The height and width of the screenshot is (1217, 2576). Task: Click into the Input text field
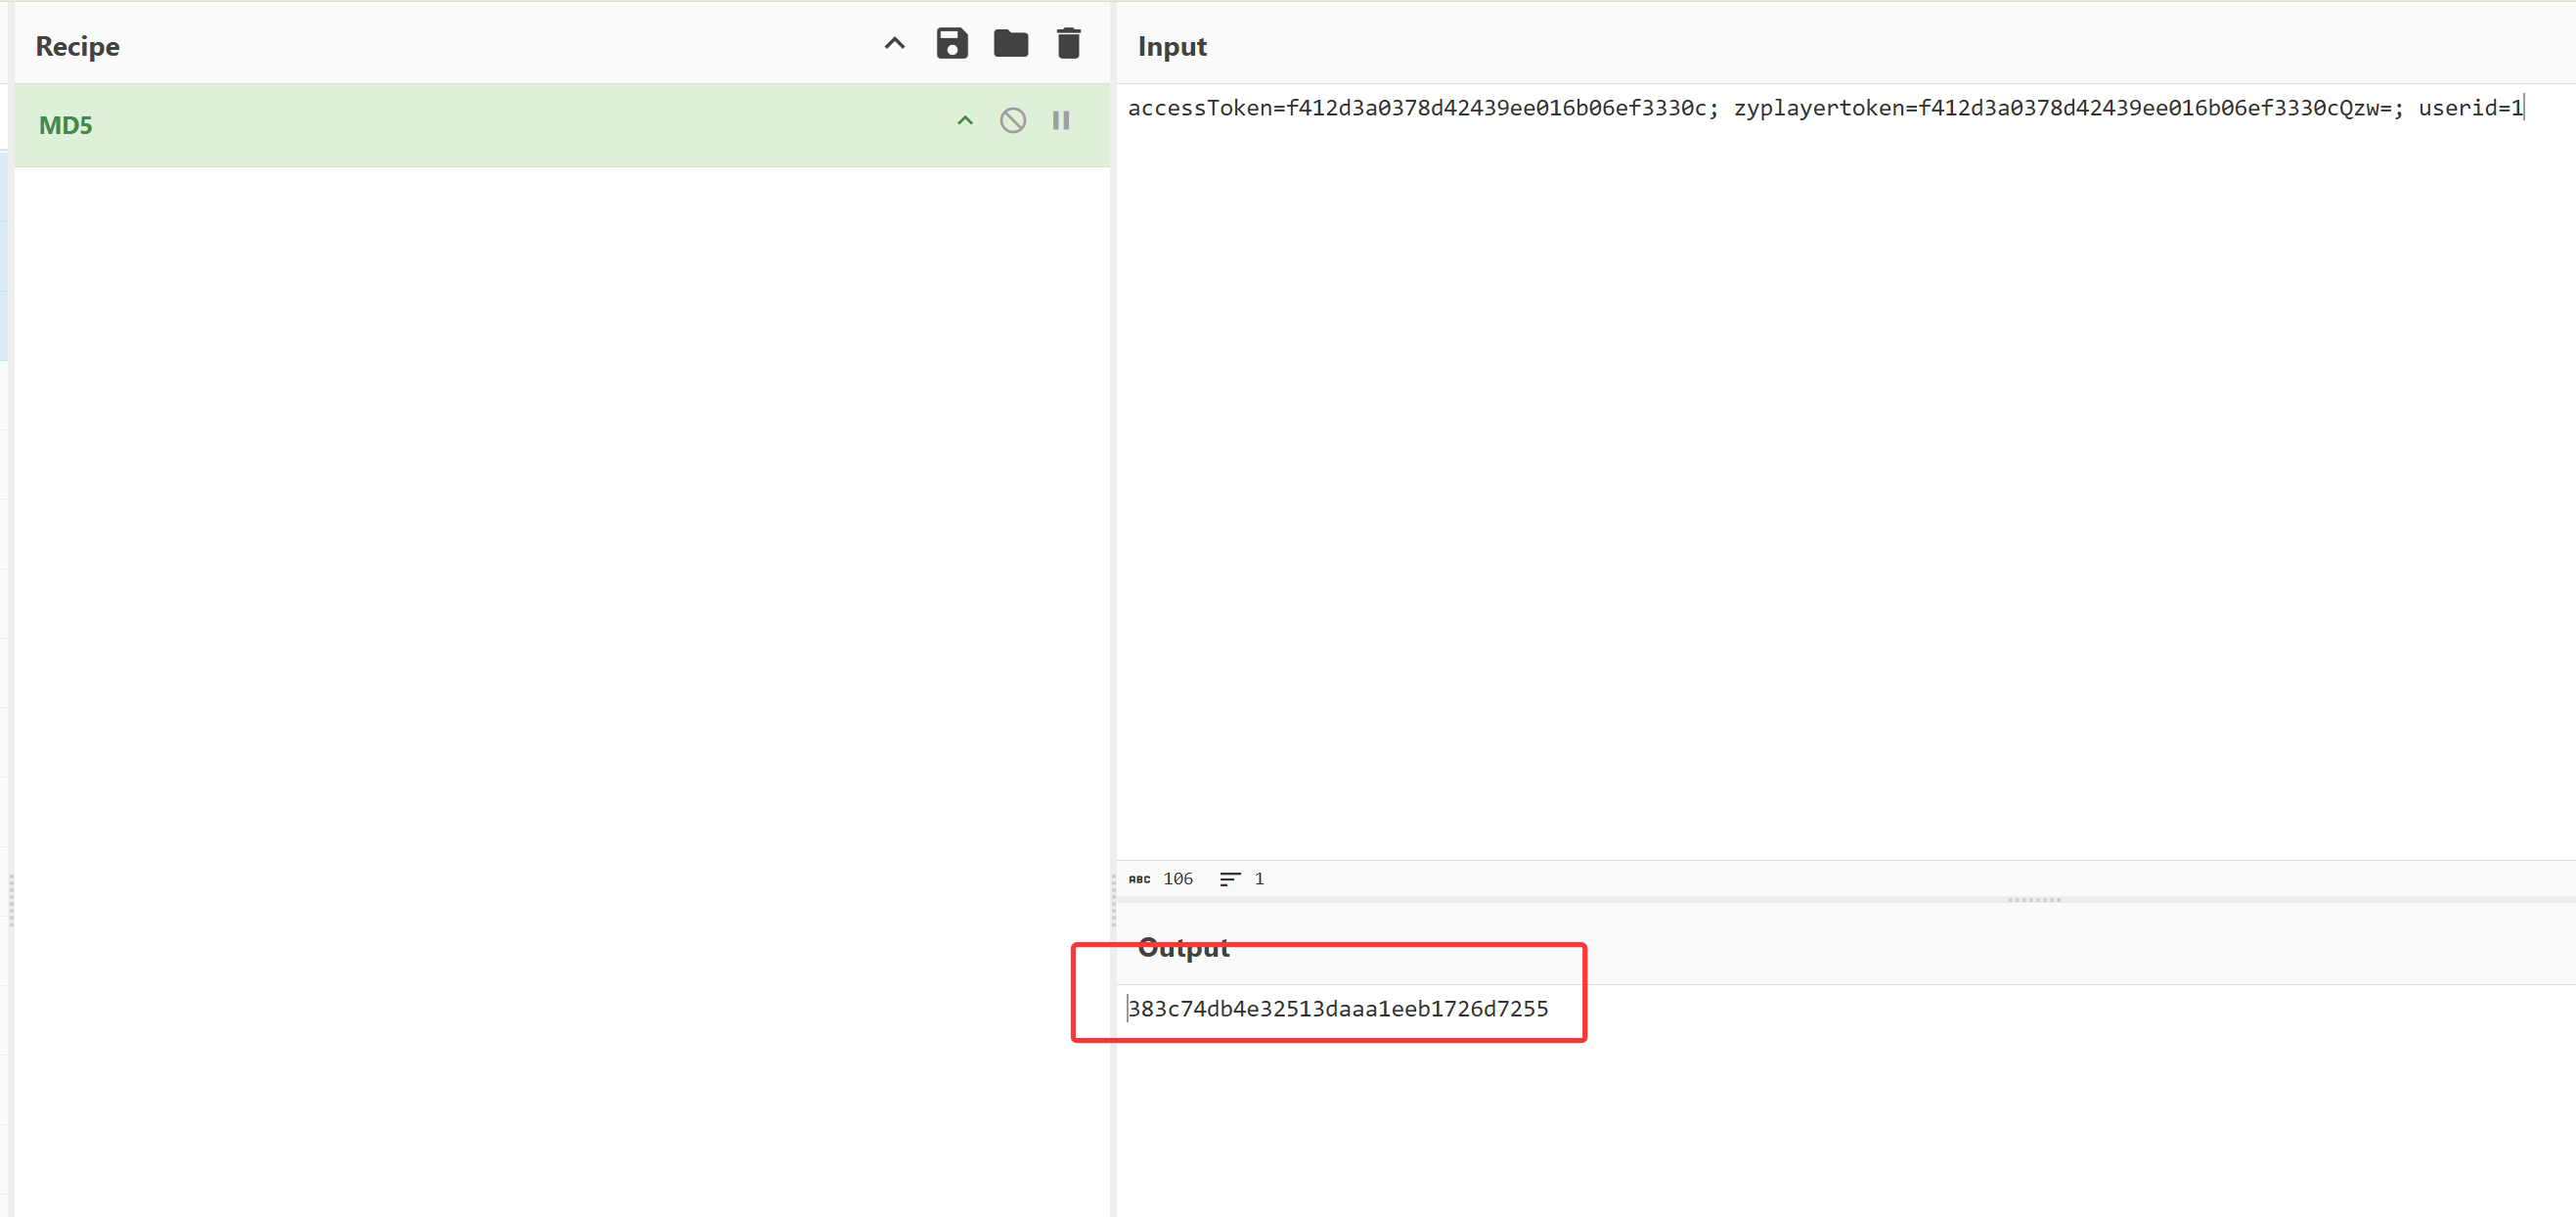tap(1800, 450)
